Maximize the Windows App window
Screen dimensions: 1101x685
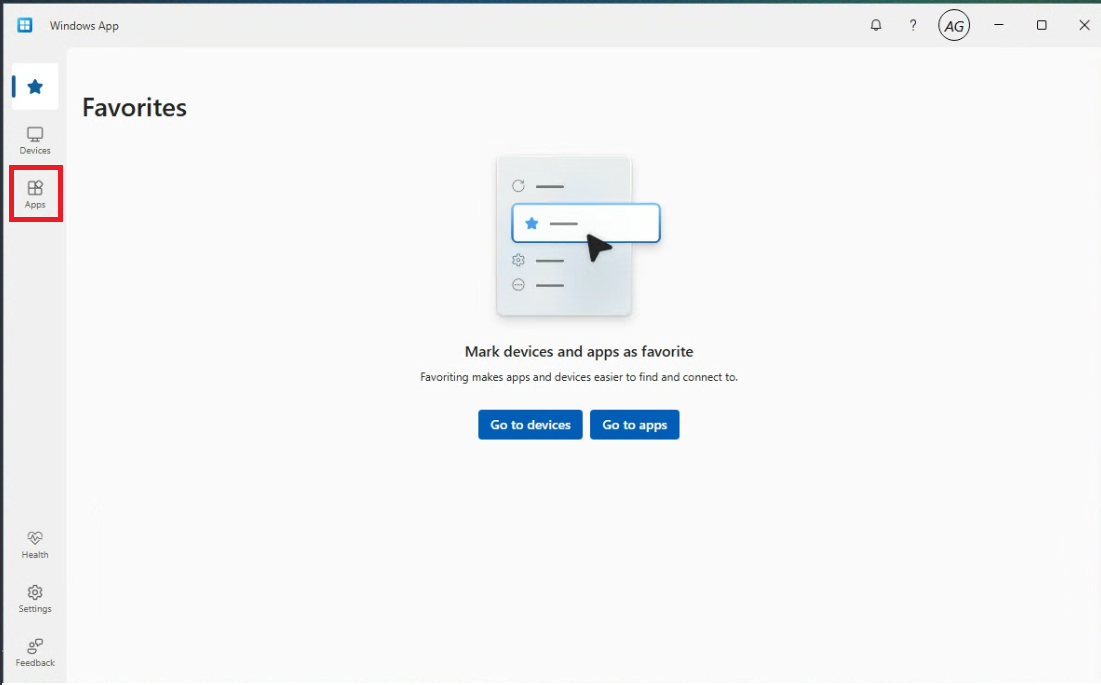pyautogui.click(x=1041, y=25)
